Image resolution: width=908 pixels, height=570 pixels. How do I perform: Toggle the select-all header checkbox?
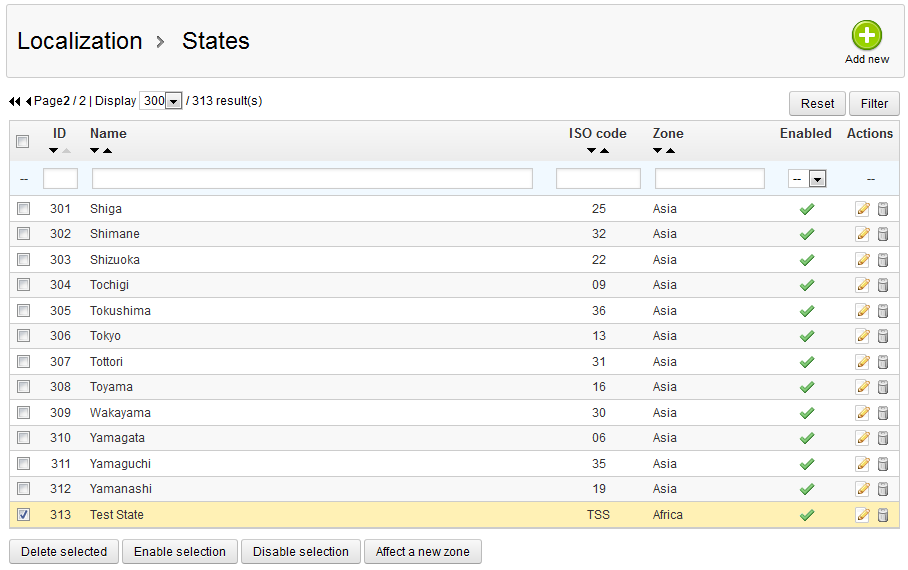23,141
